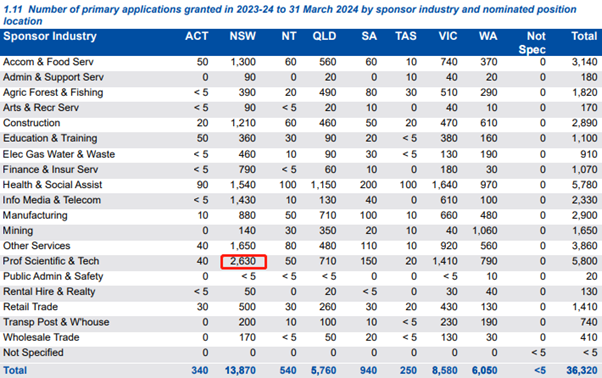Click the WA grand total 6,050
Screen dimensions: 602x378
(485, 371)
